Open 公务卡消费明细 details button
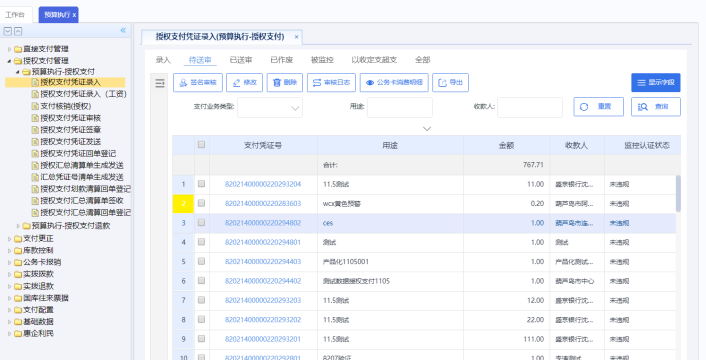Screen dimensions: 706x360 394,83
